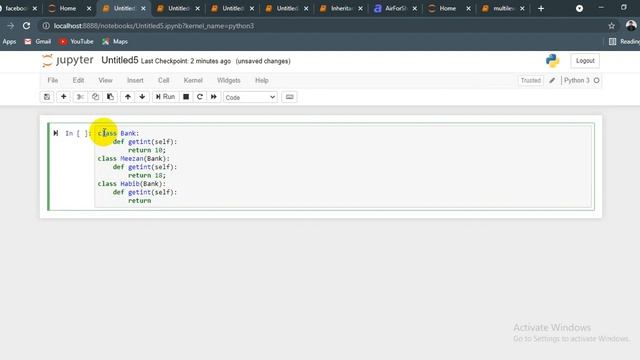
Task: Open the Kernel menu
Action: 193,80
